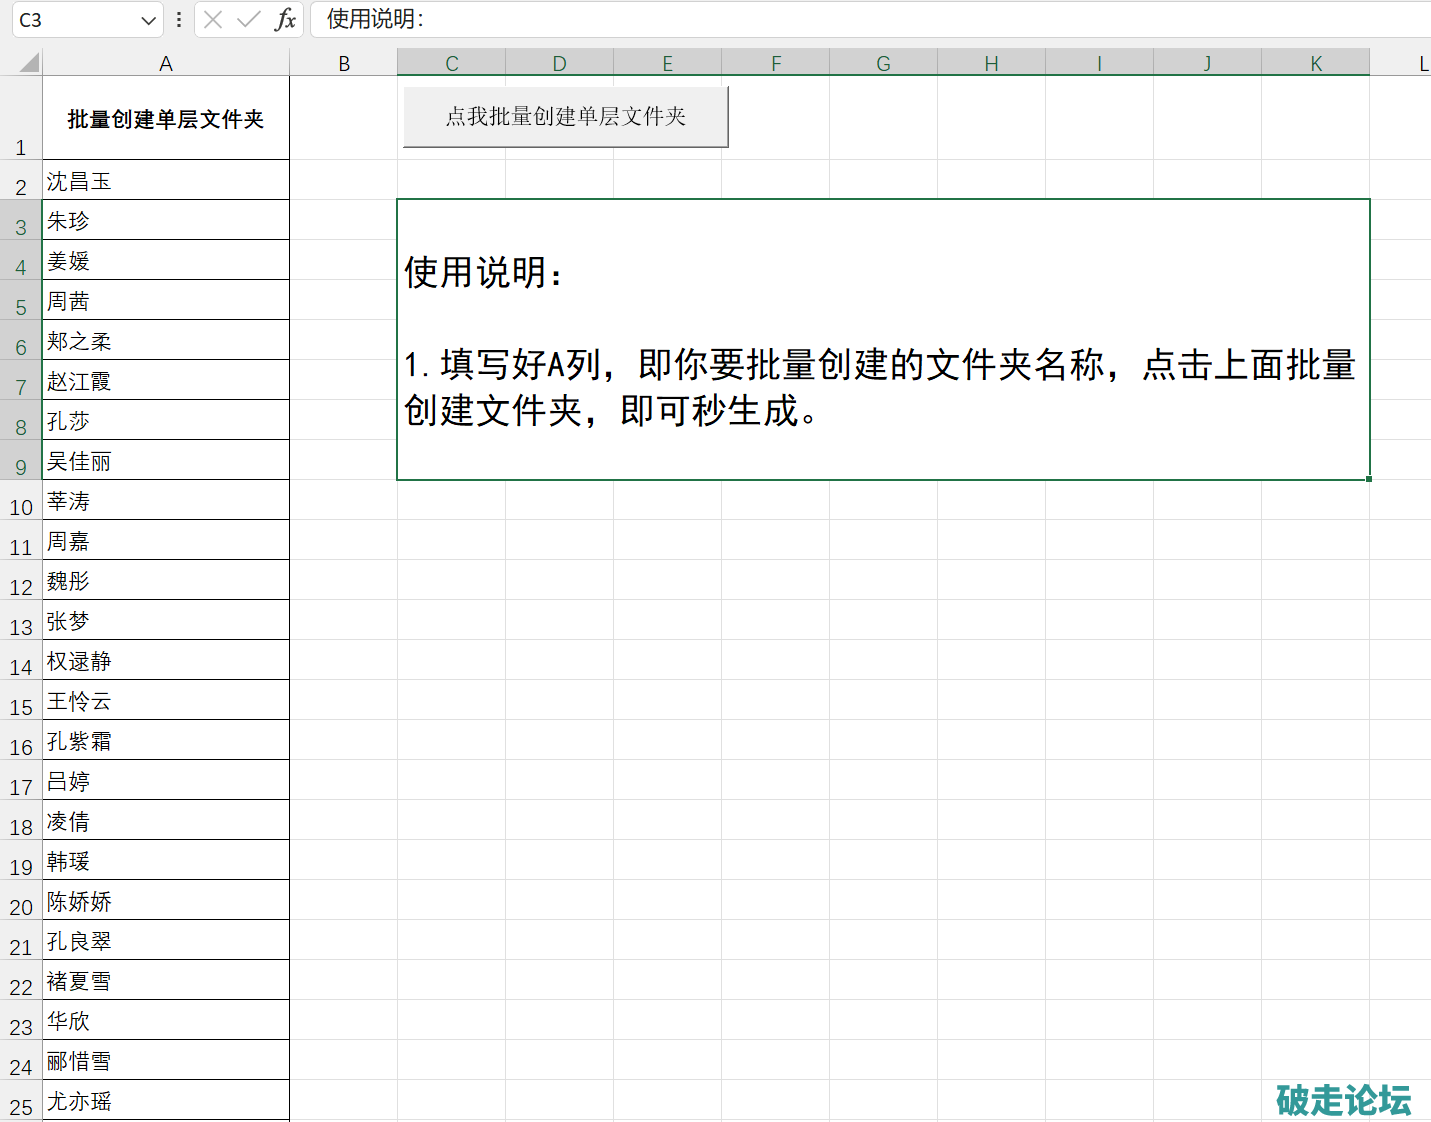The image size is (1431, 1122).
Task: Click the Enter checkmark icon in formula bar
Action: (249, 20)
